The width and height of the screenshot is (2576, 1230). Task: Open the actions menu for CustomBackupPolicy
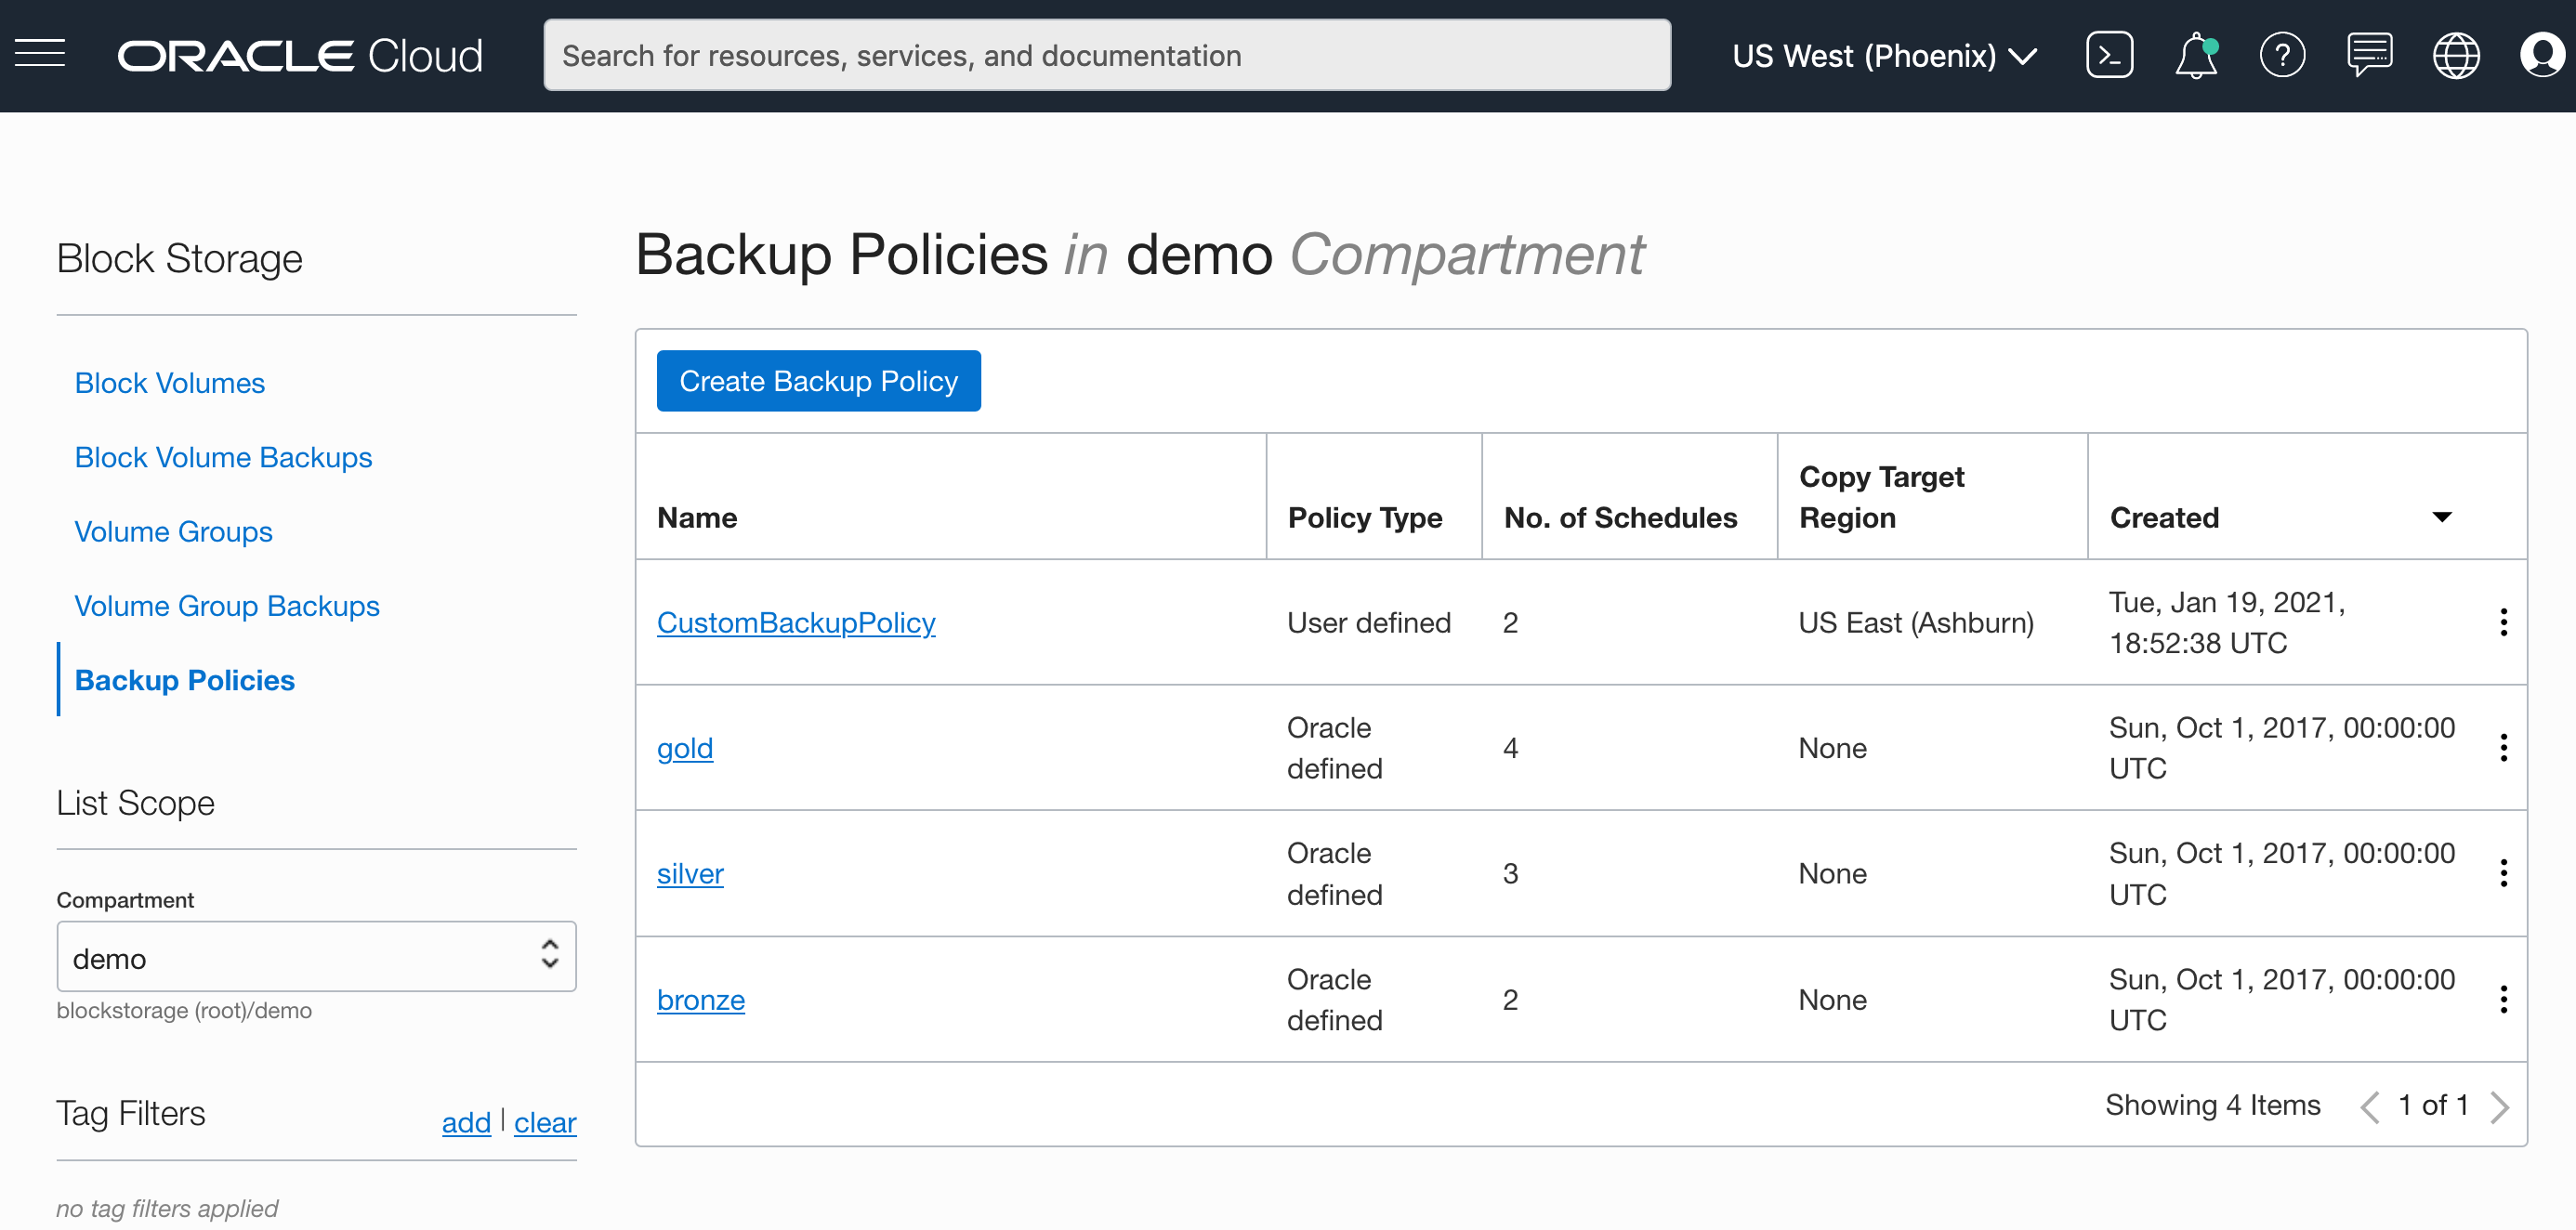pyautogui.click(x=2504, y=622)
